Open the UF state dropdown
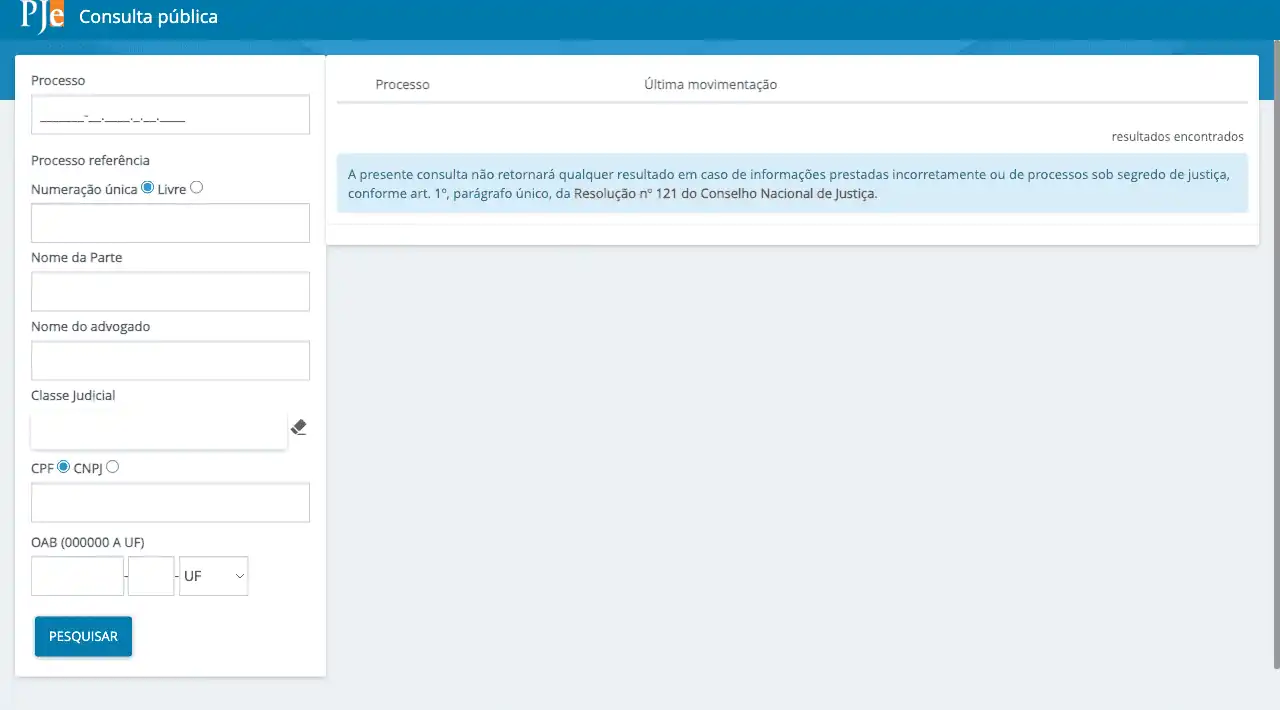 (x=213, y=576)
